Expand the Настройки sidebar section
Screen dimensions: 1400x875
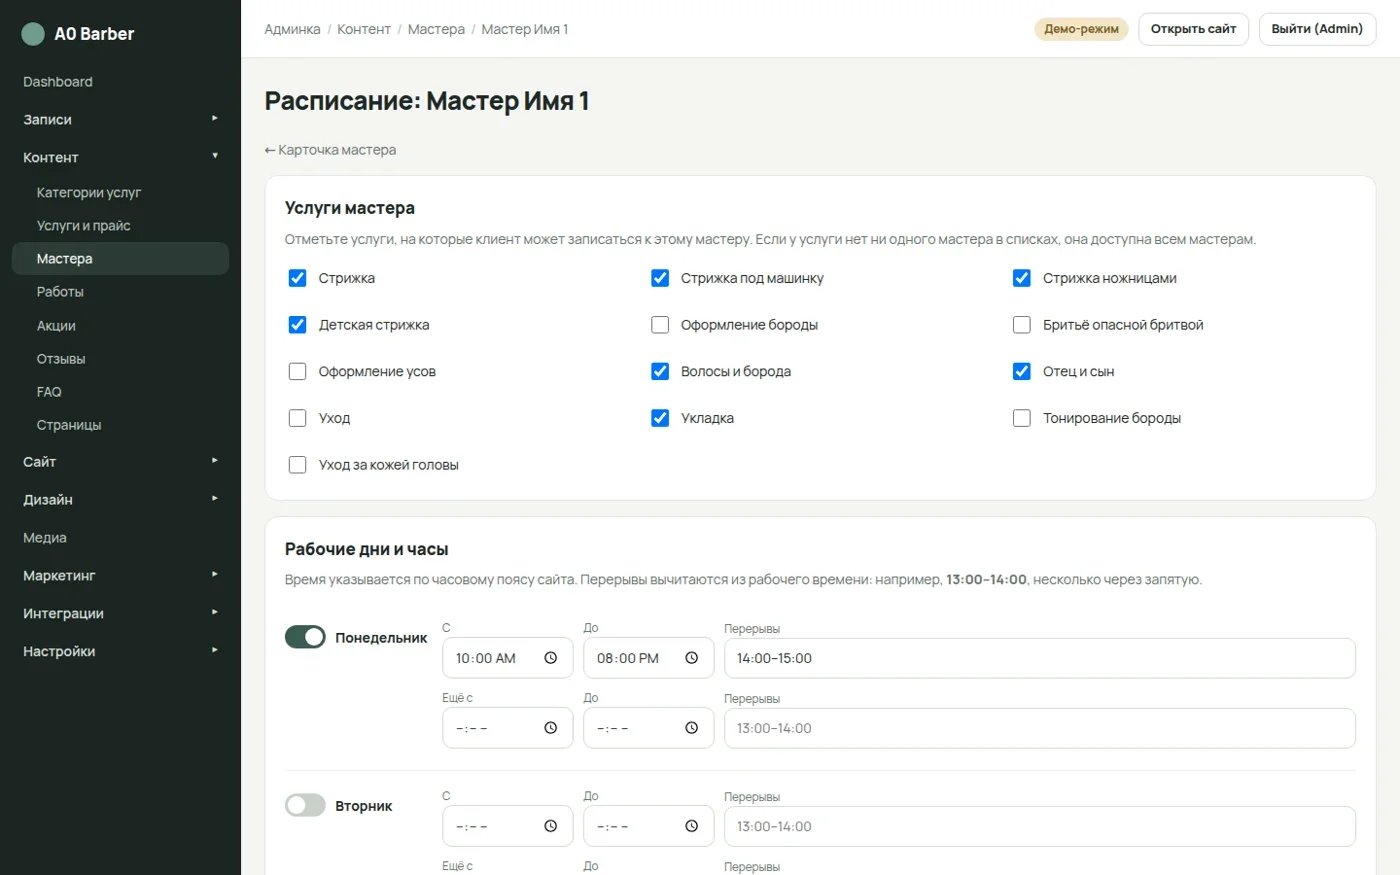click(120, 651)
